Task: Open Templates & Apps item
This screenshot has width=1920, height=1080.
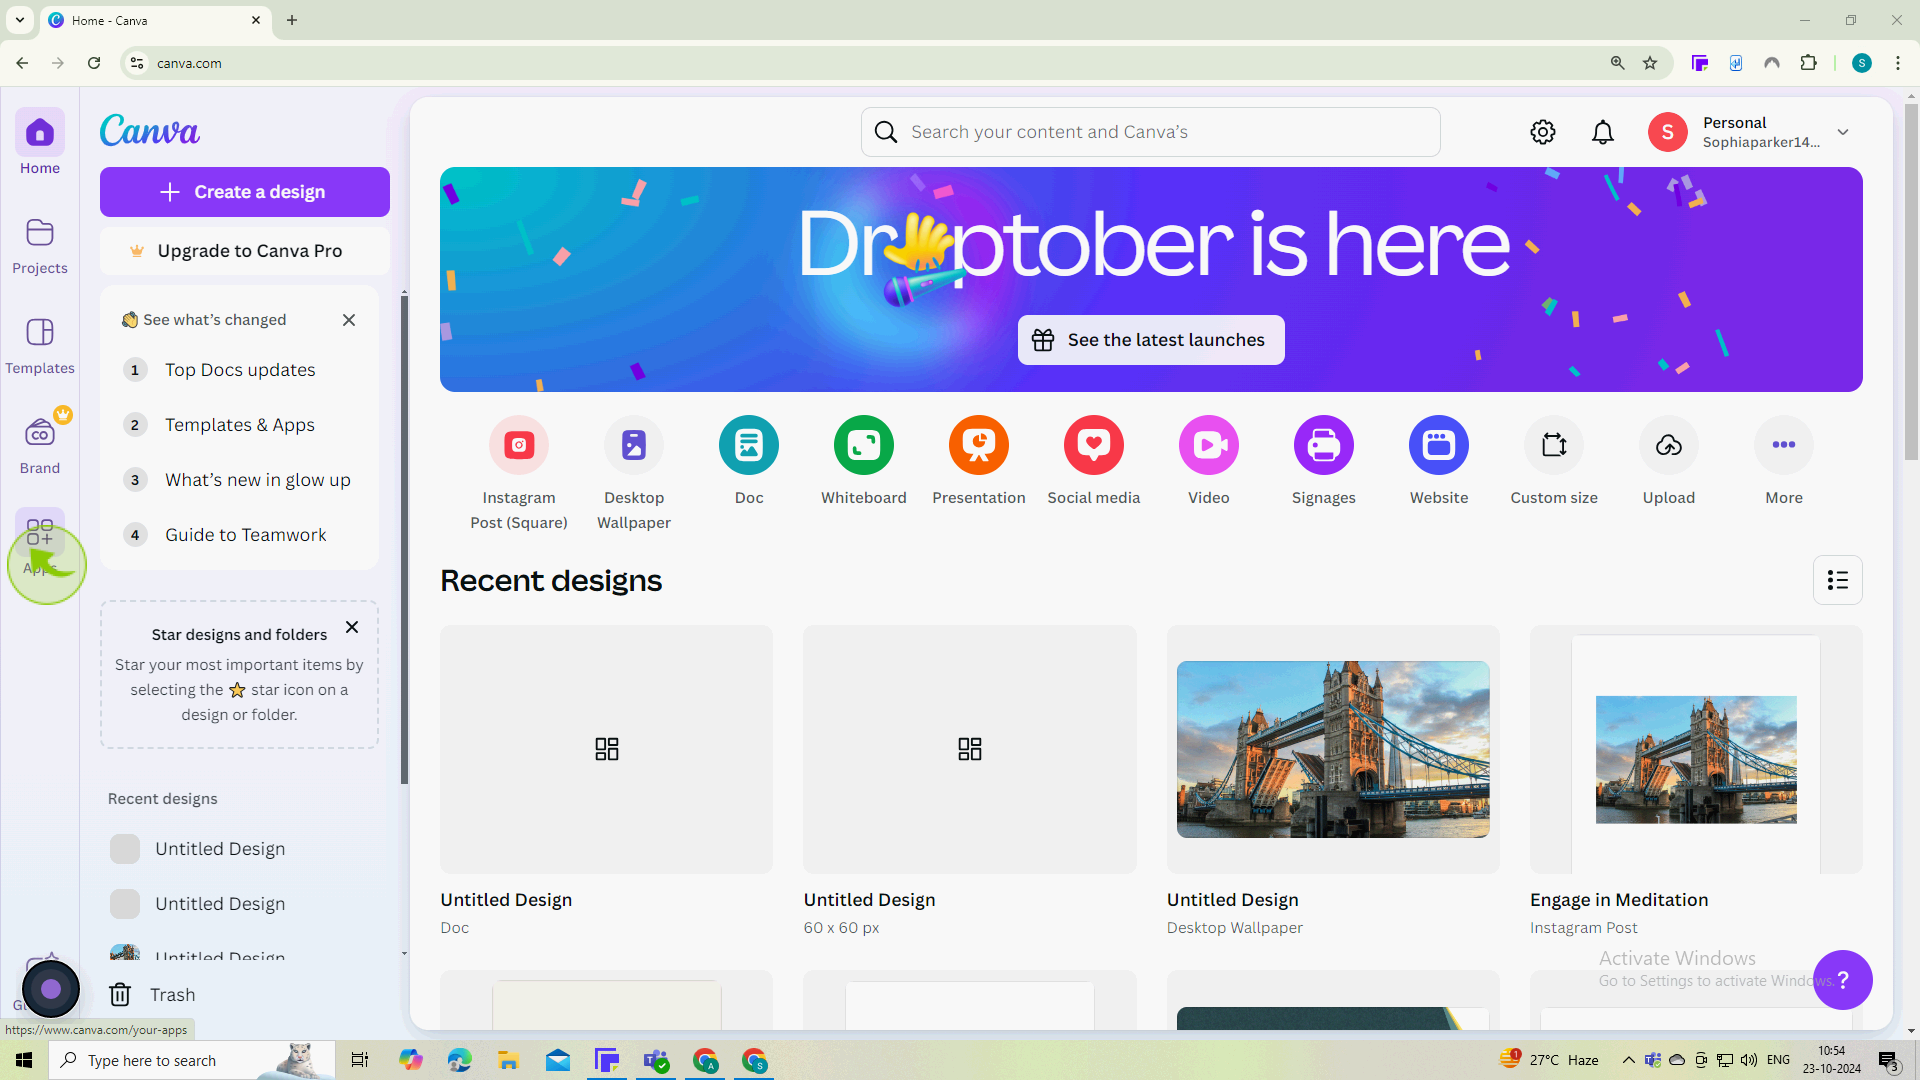Action: coord(240,425)
